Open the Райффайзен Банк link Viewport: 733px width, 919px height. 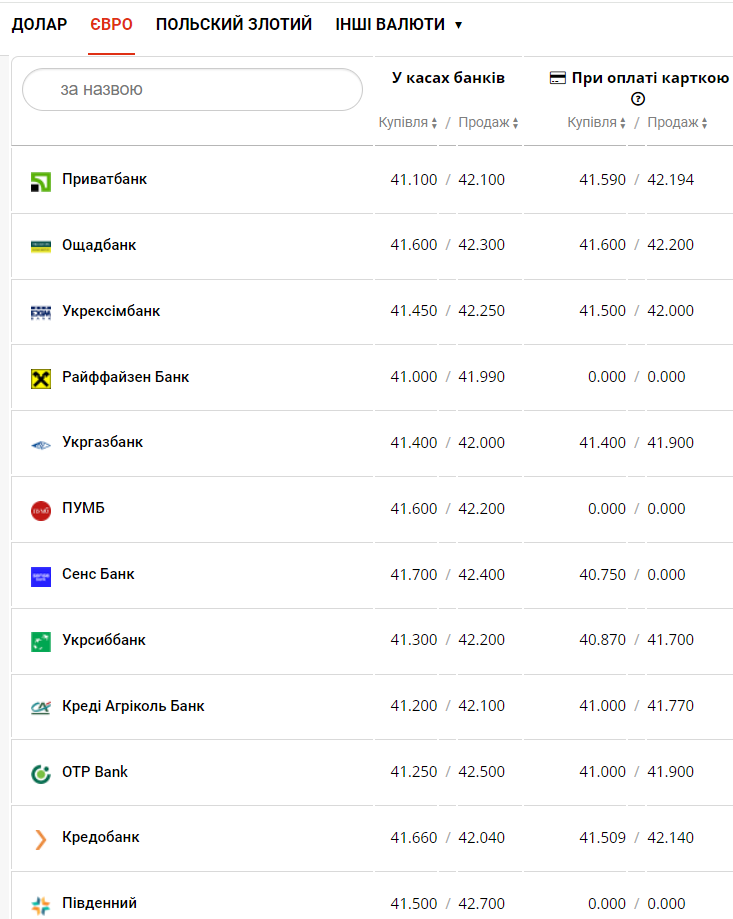coord(125,377)
